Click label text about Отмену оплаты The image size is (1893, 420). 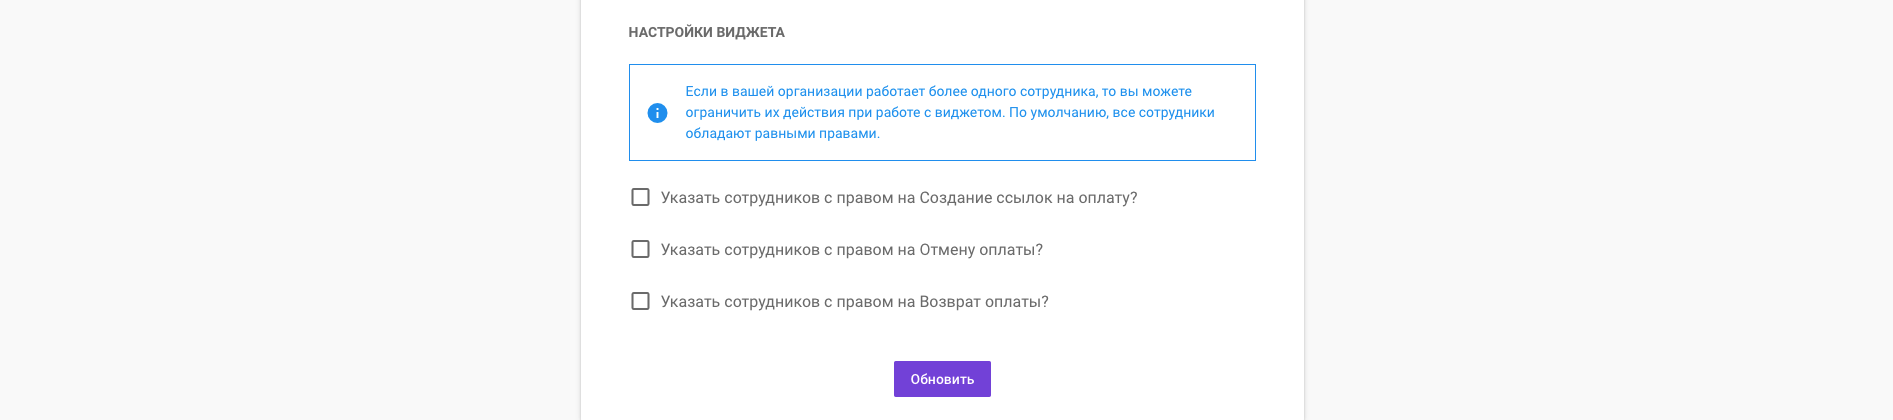[852, 250]
